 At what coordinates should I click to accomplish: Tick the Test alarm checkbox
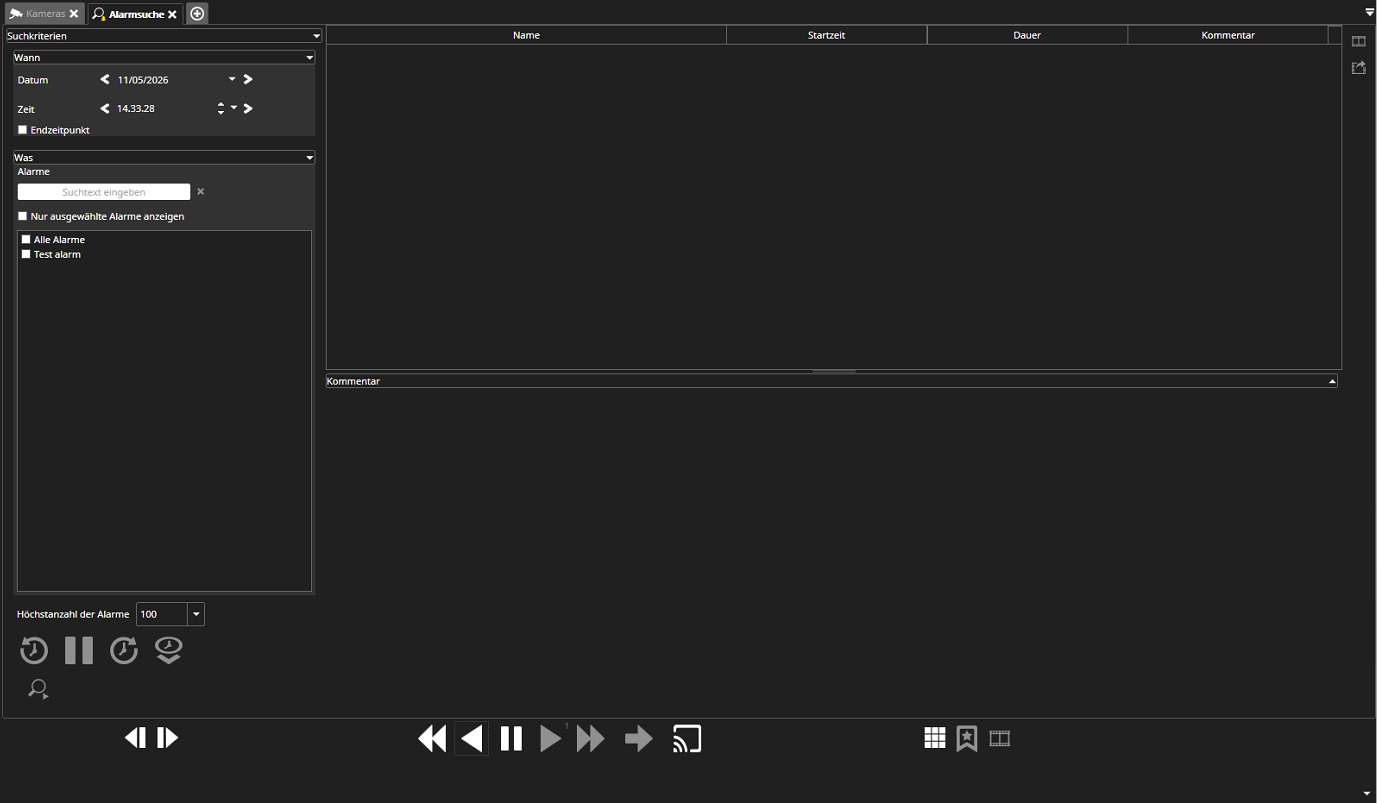point(26,254)
